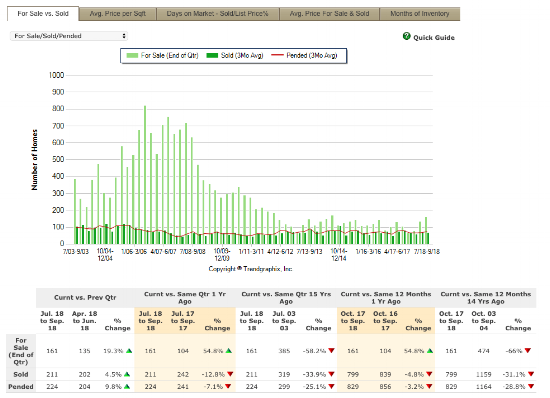This screenshot has height=398, width=550.
Task: Switch to Avg. Price per Sqft tab
Action: pos(118,14)
